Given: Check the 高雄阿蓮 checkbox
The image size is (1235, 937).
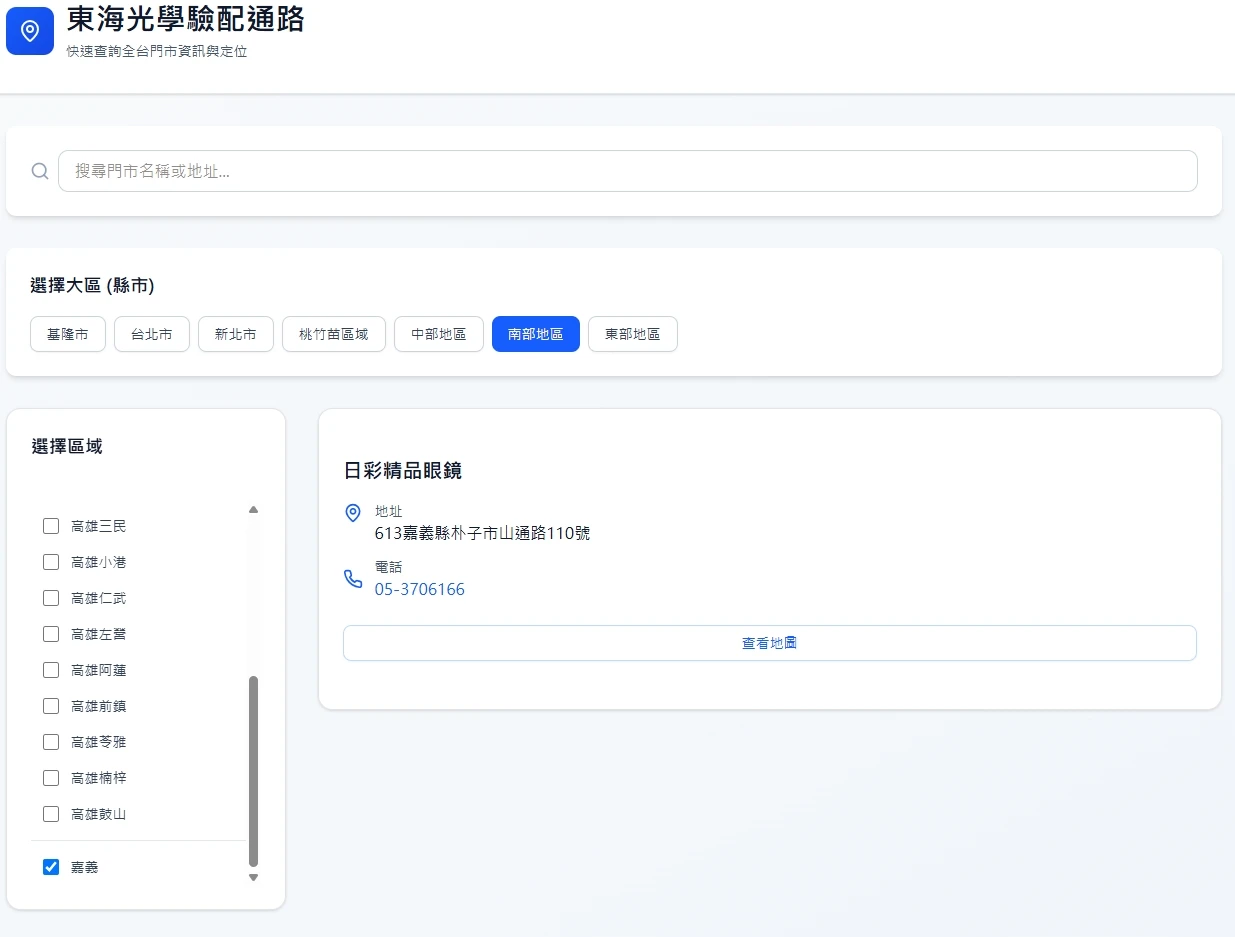Looking at the screenshot, I should (x=51, y=670).
